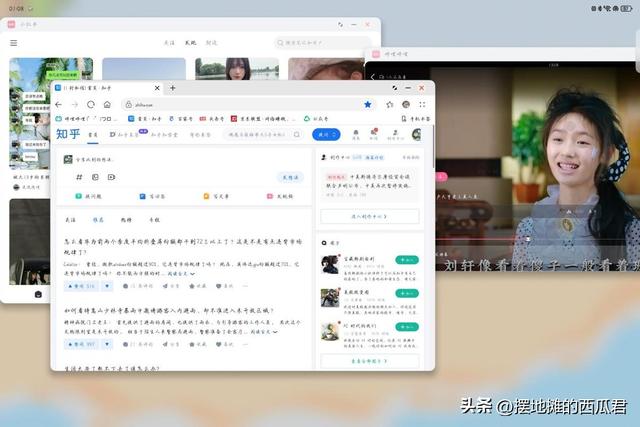Click the 知乎 logo
The width and height of the screenshot is (640, 427).
pyautogui.click(x=68, y=134)
